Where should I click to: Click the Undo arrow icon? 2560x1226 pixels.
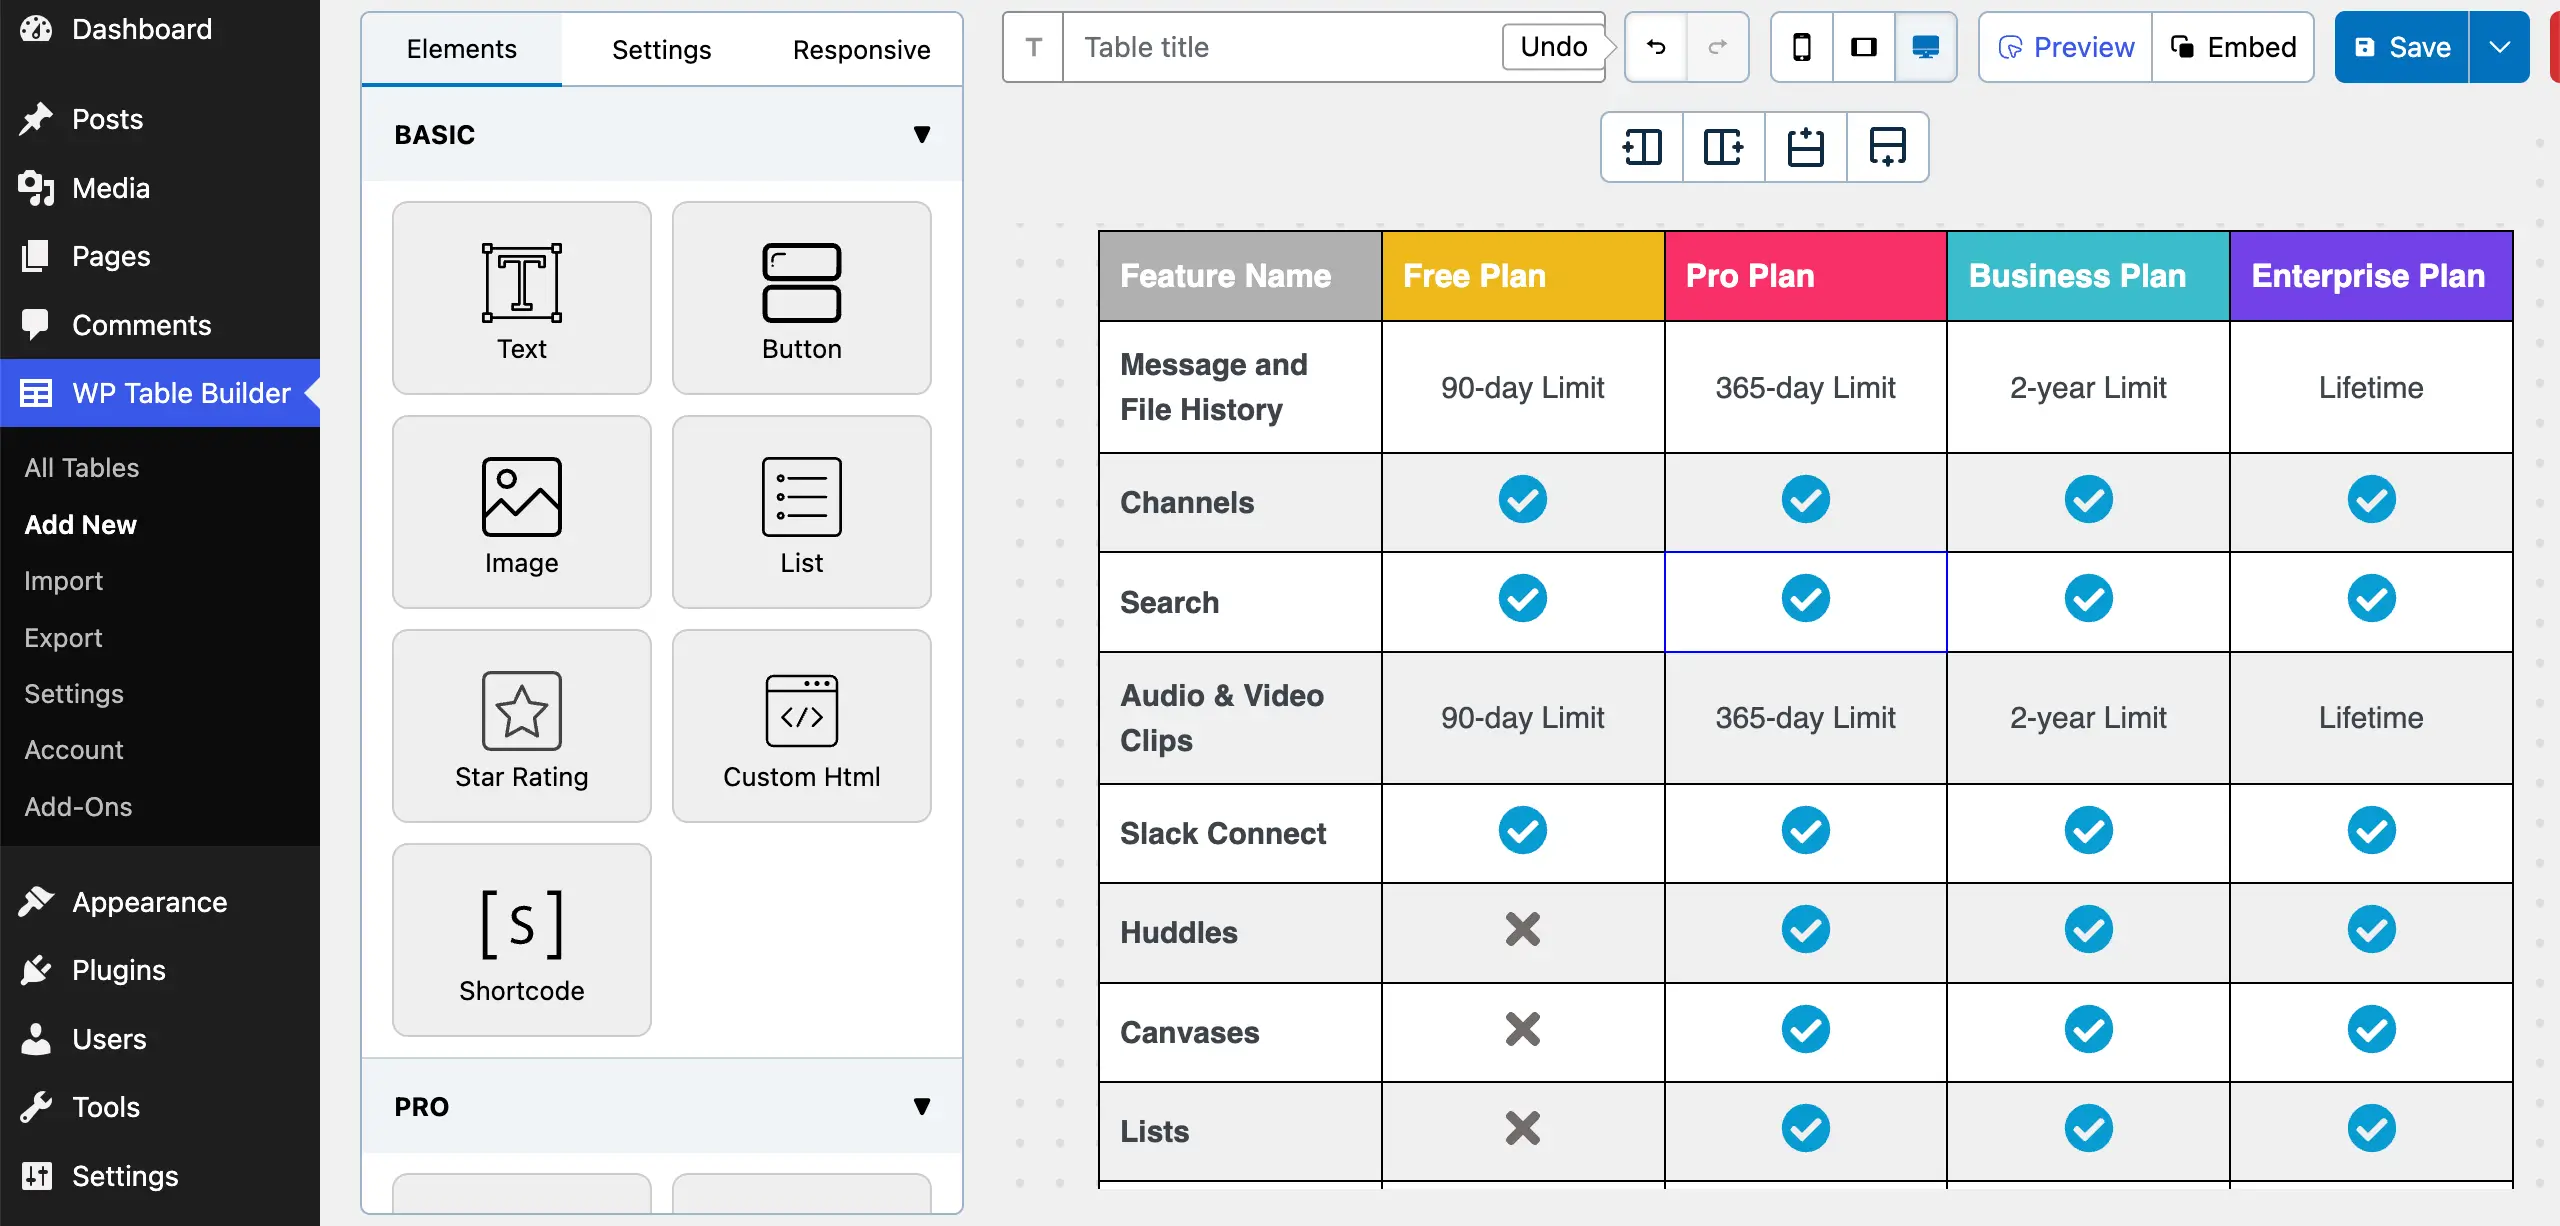point(1655,47)
